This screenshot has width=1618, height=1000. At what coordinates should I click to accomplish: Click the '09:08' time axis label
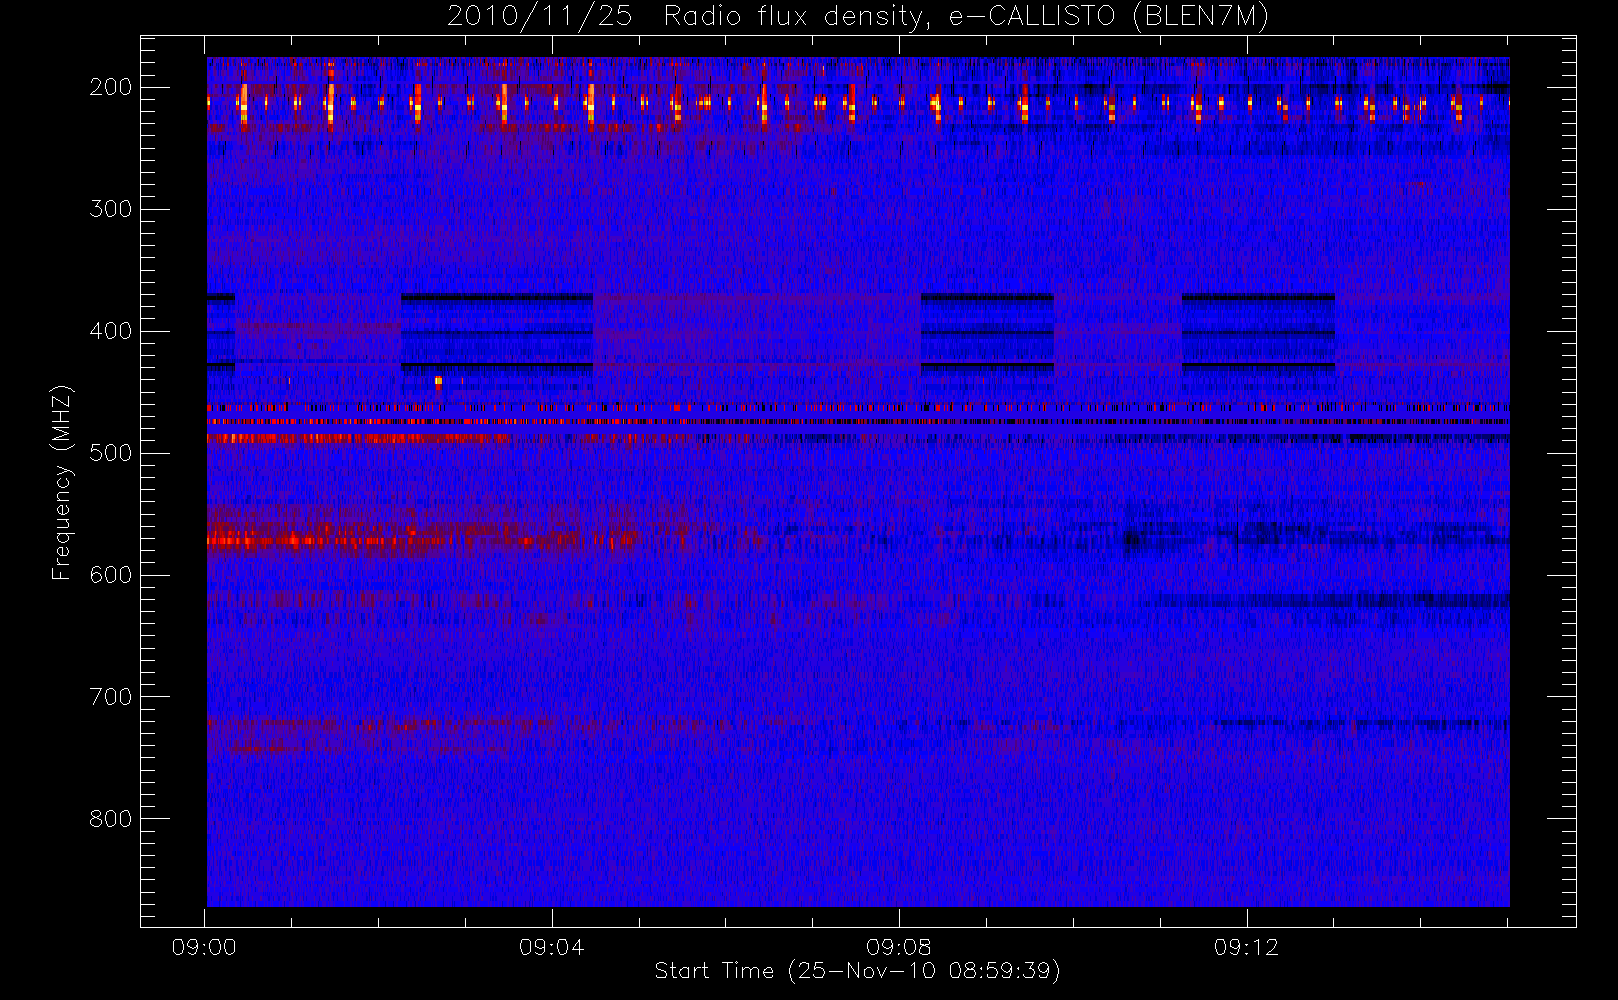(x=899, y=947)
